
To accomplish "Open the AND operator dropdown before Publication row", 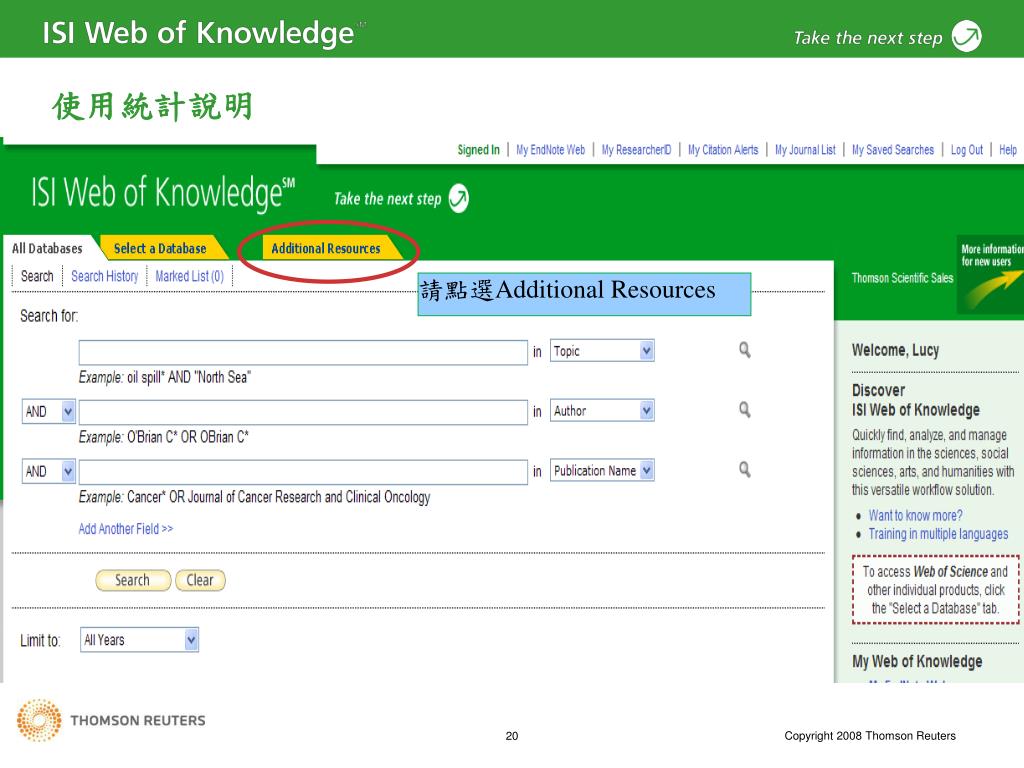I will (49, 471).
